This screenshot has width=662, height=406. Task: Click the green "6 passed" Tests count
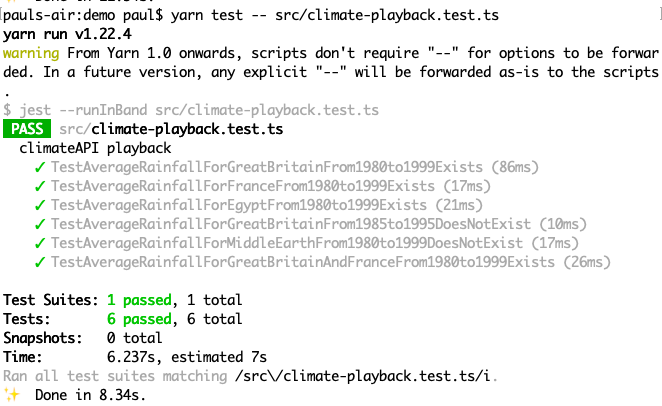click(142, 319)
